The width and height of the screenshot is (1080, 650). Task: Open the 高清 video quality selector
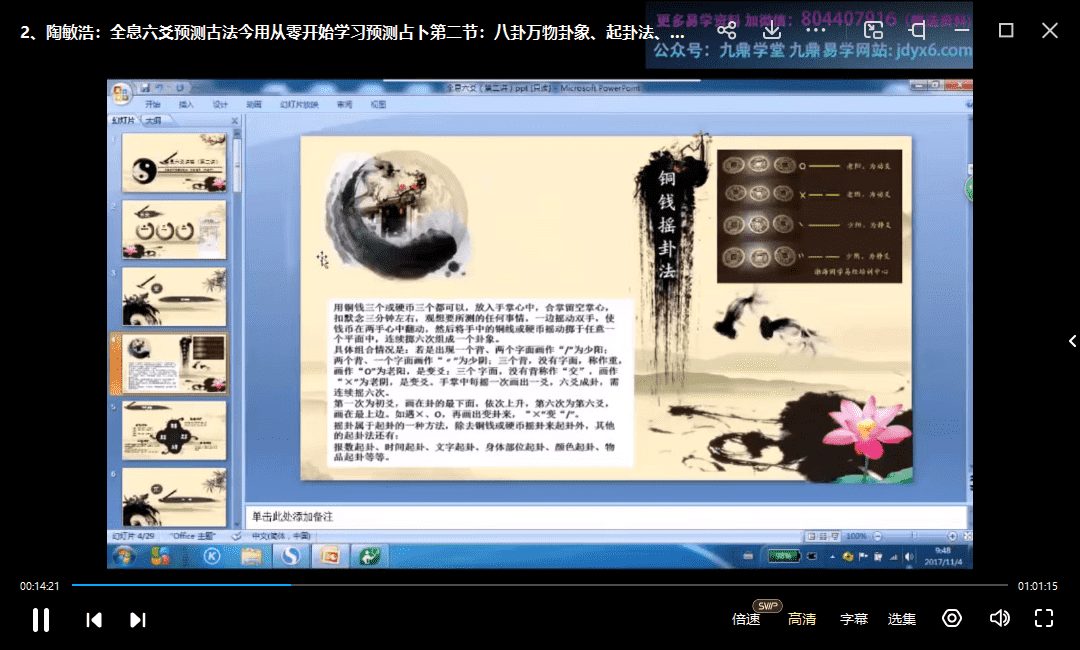click(802, 619)
